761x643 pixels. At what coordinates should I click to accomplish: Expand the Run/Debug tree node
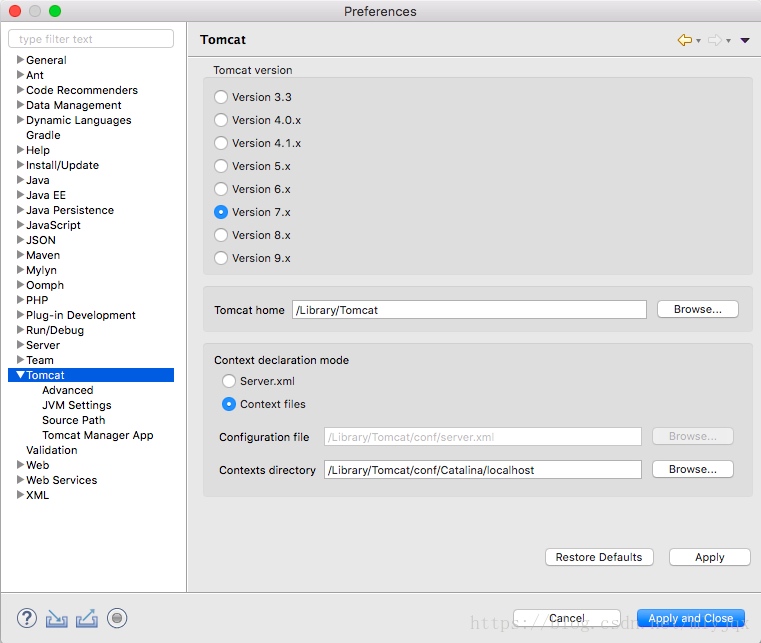[20, 330]
